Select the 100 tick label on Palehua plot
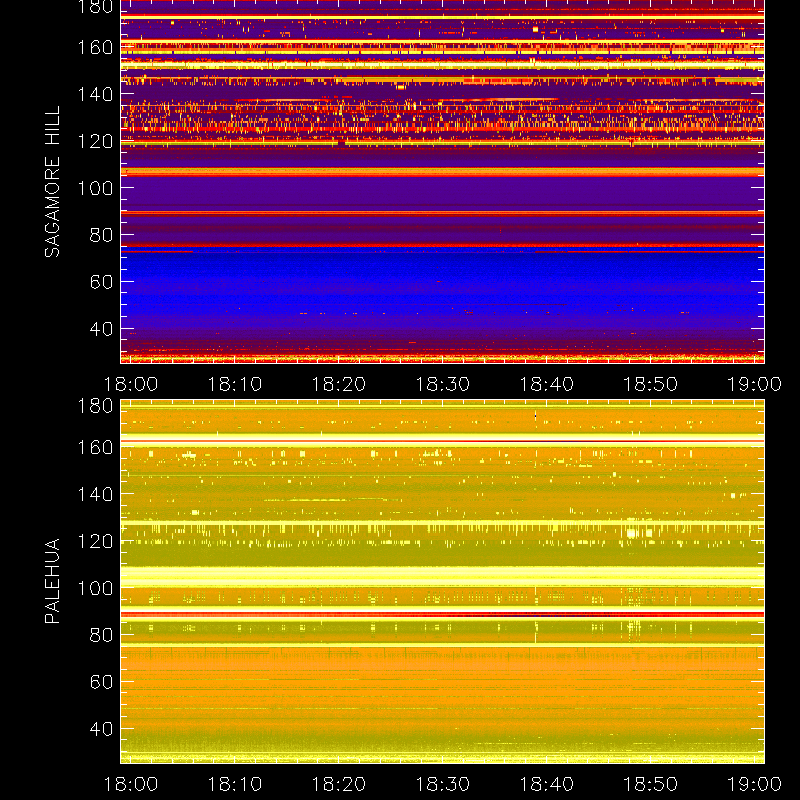 pos(95,588)
